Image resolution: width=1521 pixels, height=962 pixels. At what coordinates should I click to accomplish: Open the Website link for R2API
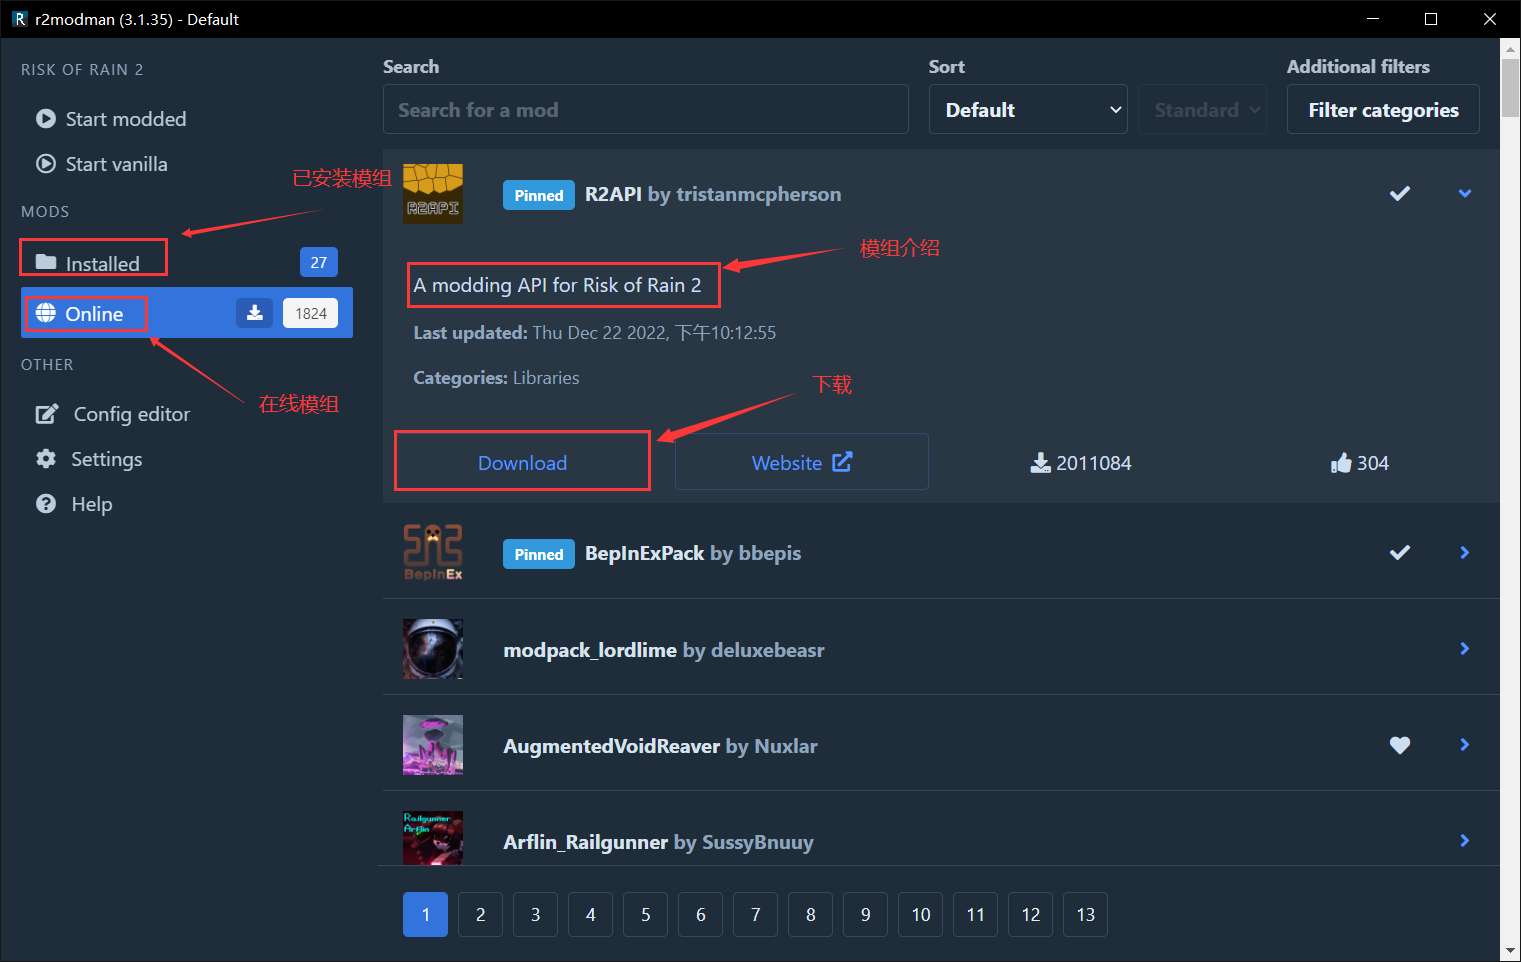[x=801, y=462]
